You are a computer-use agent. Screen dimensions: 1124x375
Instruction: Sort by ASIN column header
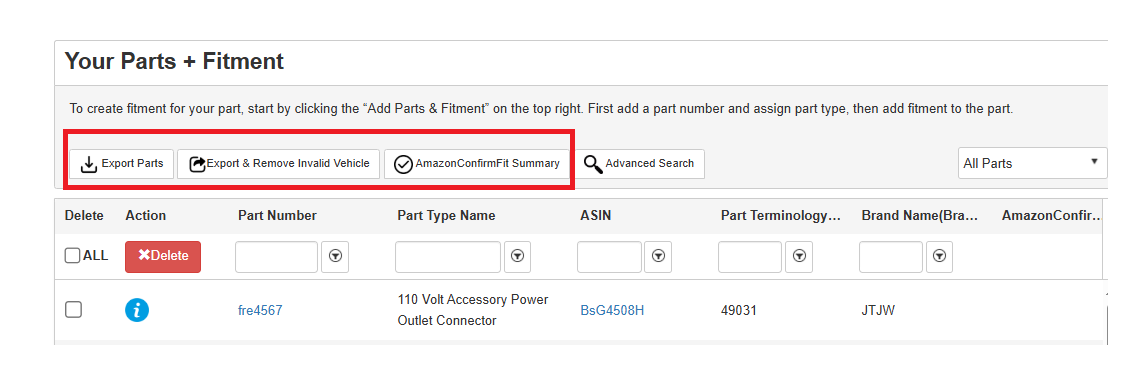tap(596, 216)
